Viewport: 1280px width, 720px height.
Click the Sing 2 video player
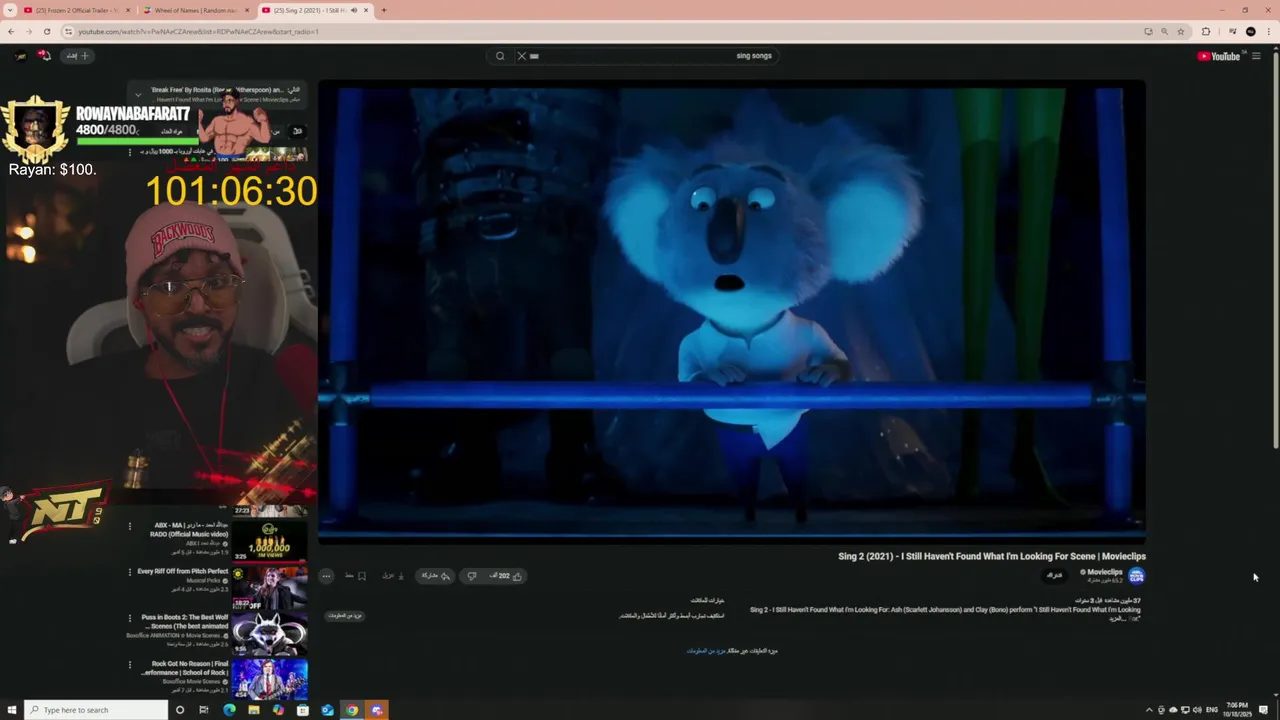pyautogui.click(x=732, y=312)
